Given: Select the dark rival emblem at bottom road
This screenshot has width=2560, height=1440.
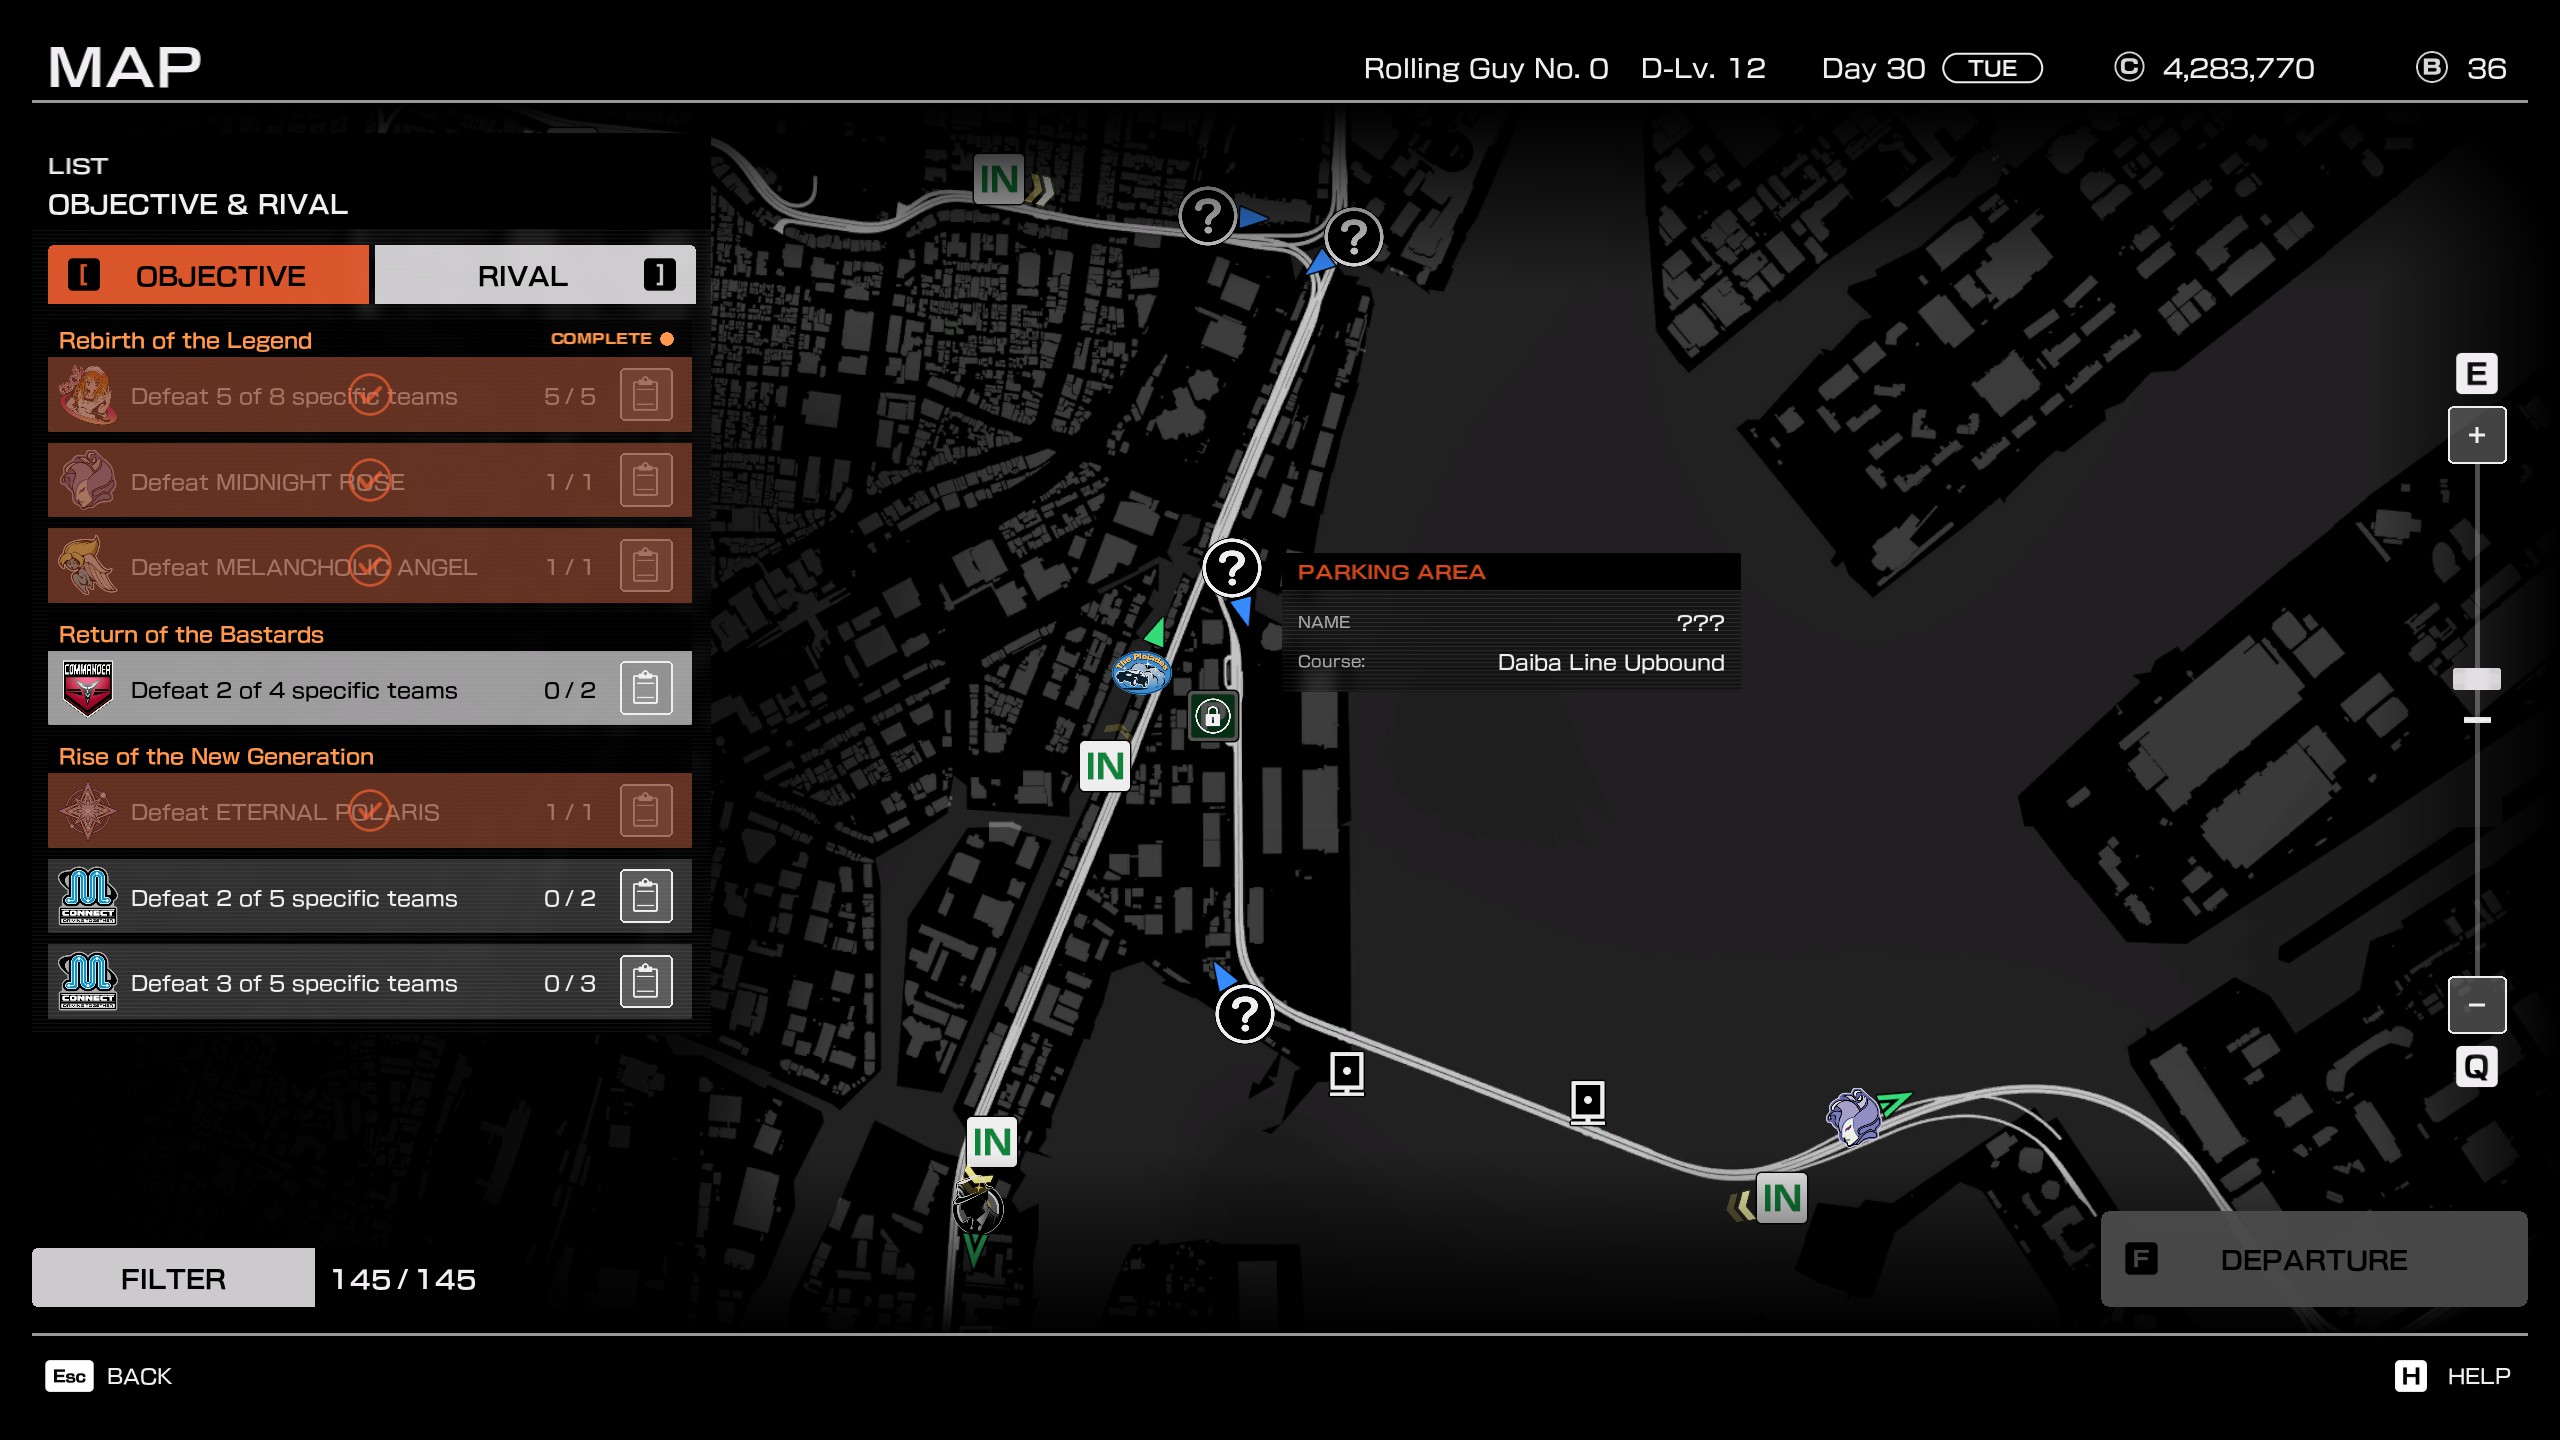Looking at the screenshot, I should [977, 1208].
